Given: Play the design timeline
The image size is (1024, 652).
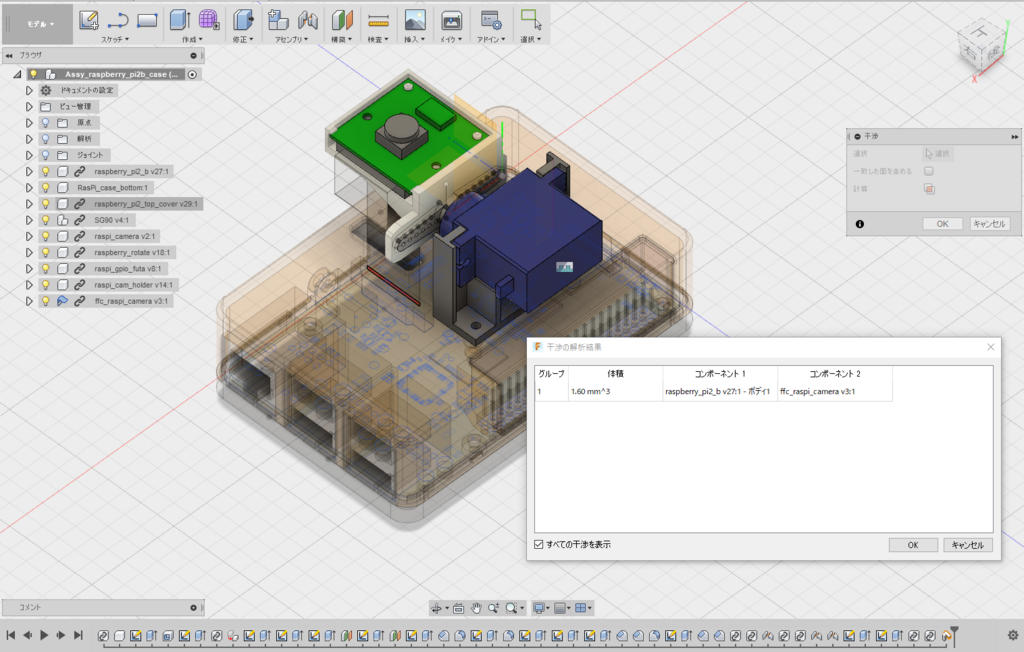Looking at the screenshot, I should [x=44, y=635].
